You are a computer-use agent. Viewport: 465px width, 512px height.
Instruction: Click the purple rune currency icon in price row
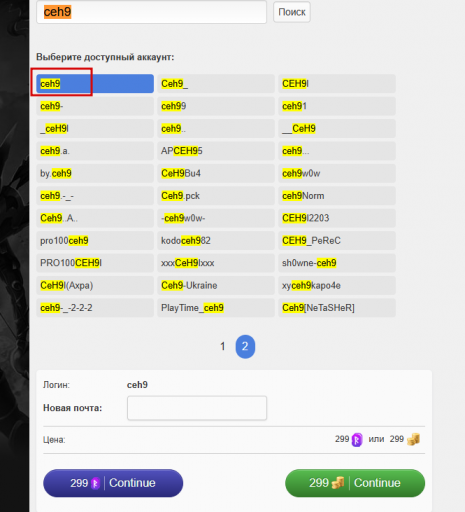point(357,440)
